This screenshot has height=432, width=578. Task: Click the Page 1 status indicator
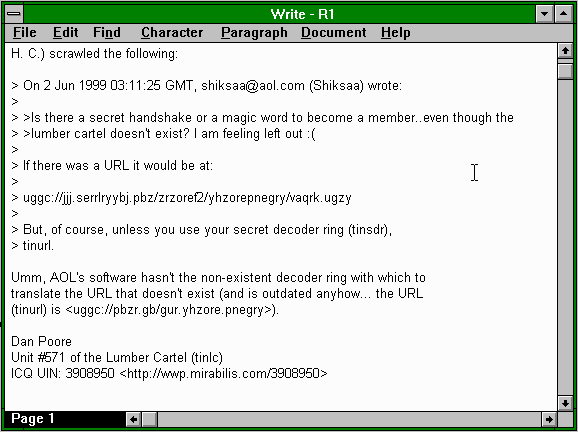point(32,419)
